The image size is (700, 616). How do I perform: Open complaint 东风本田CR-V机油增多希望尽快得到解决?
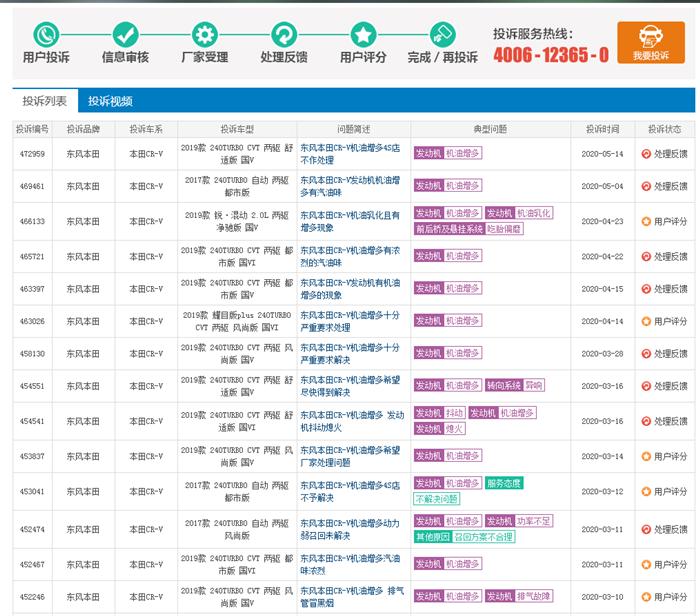tap(350, 386)
